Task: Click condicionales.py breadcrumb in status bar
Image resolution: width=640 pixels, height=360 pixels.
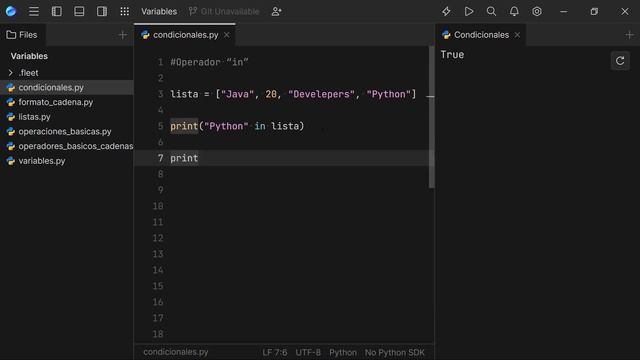Action: (176, 352)
